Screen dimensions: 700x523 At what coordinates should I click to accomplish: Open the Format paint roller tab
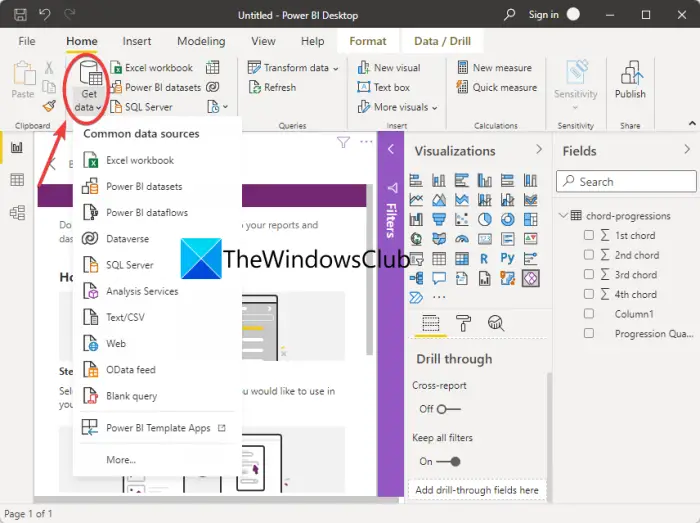[463, 322]
